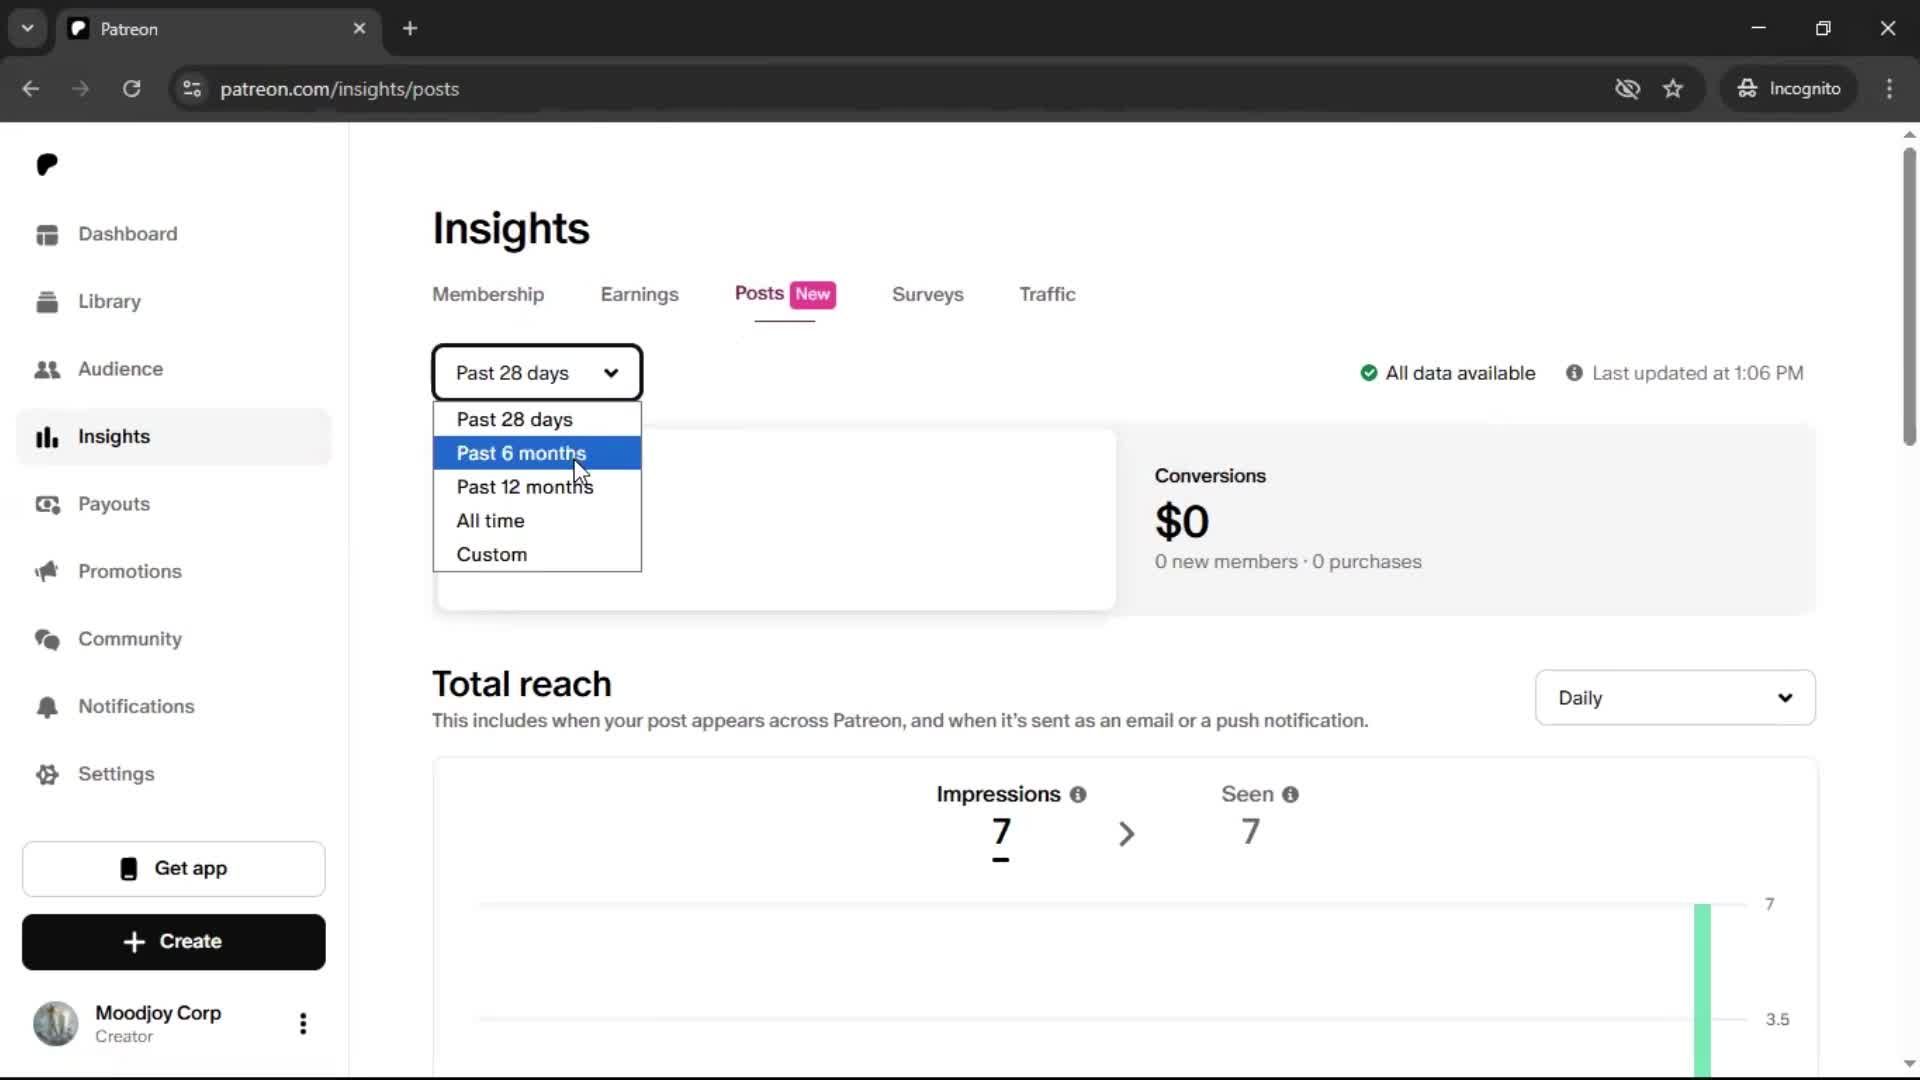Select the Posts tab
Image resolution: width=1920 pixels, height=1080 pixels.
point(759,294)
